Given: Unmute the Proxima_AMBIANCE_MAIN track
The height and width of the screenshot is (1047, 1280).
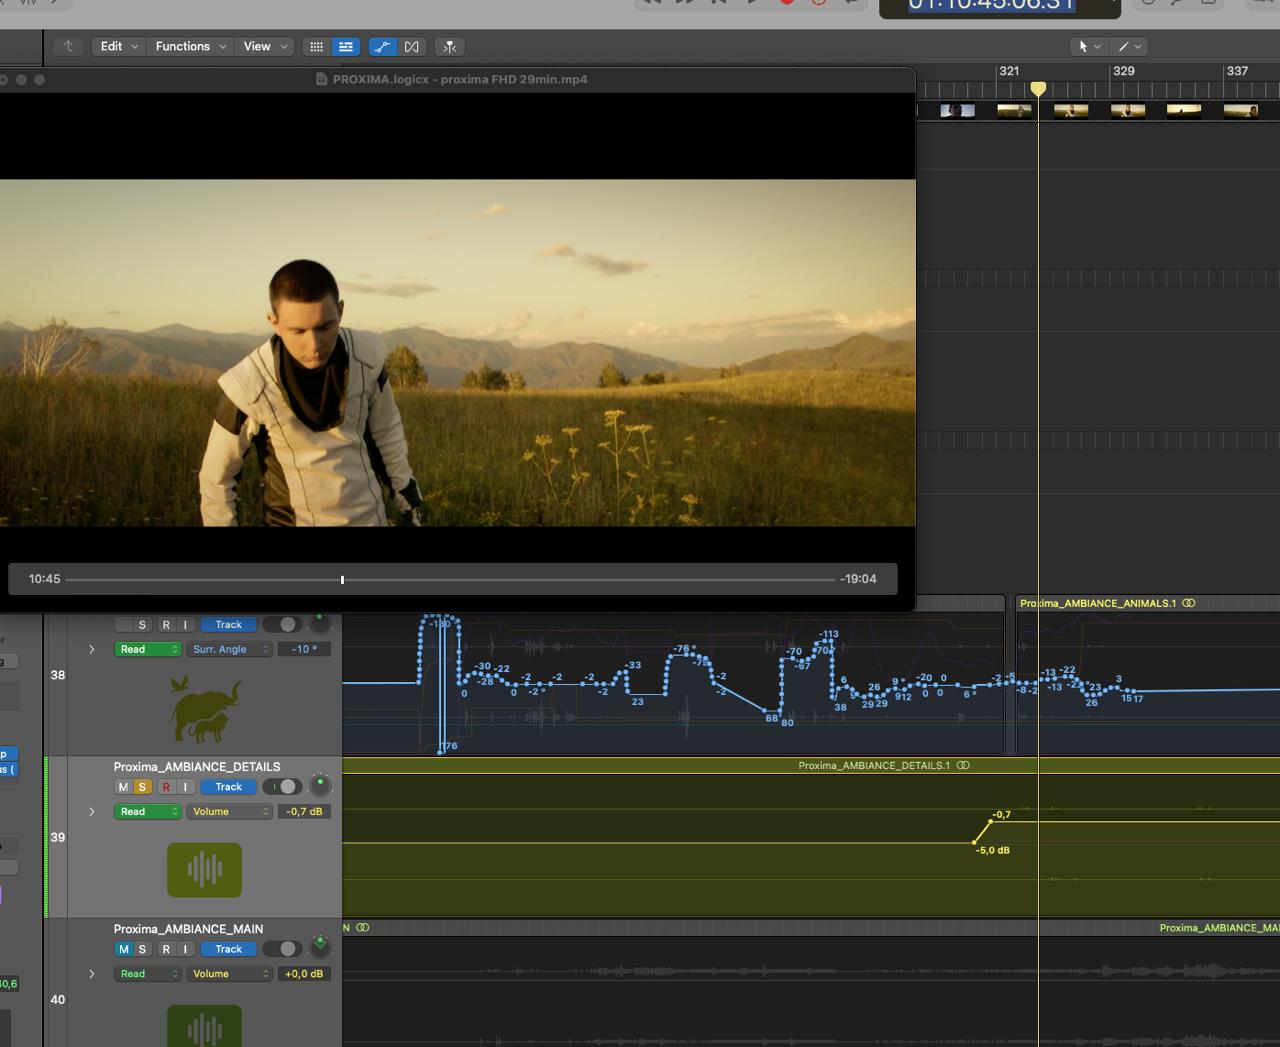Looking at the screenshot, I should point(124,949).
